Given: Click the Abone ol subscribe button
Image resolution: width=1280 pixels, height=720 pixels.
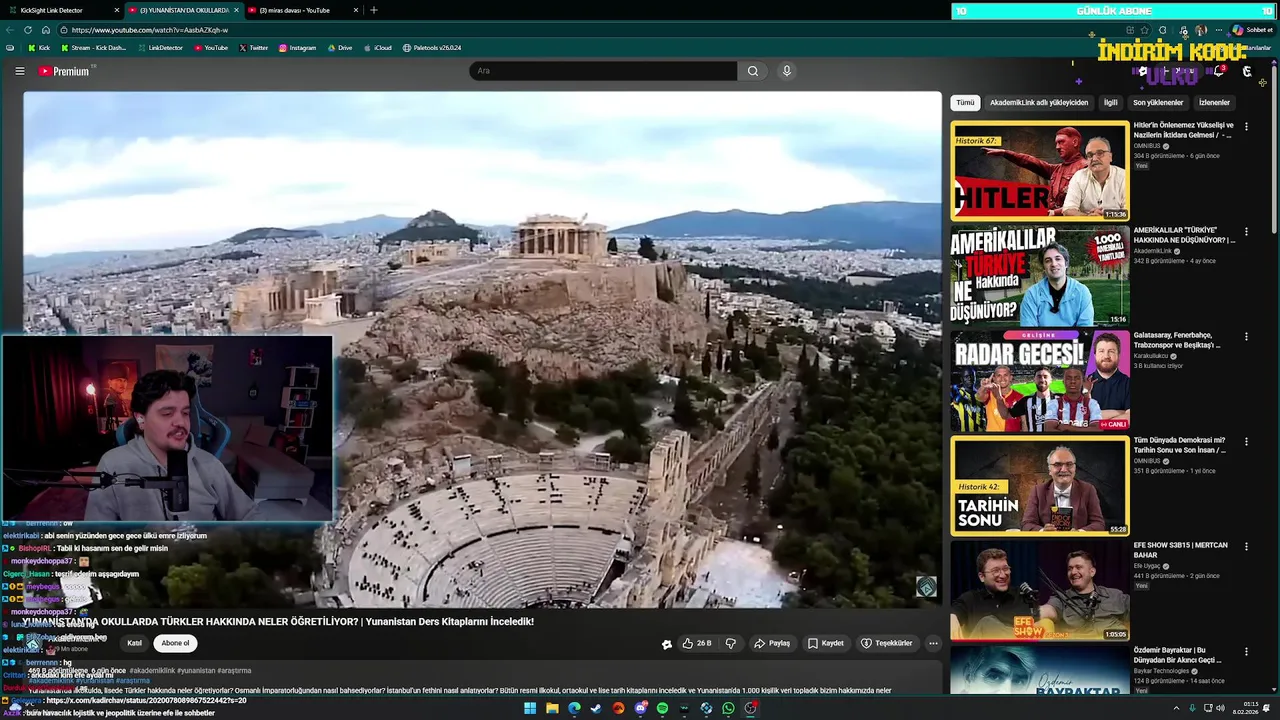Looking at the screenshot, I should (175, 643).
